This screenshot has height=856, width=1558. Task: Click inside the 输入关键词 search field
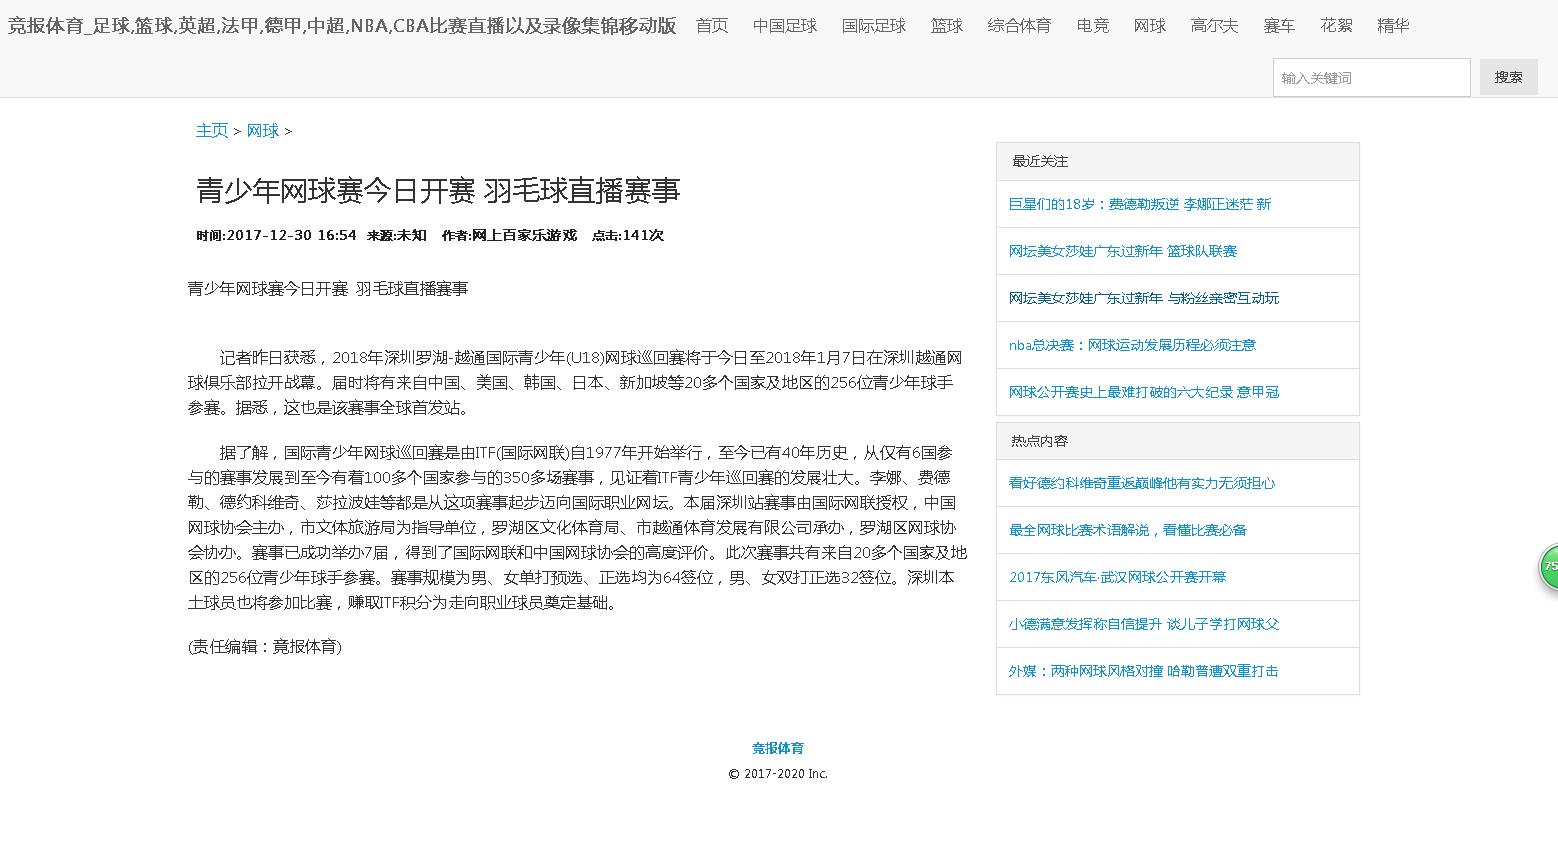tap(1370, 78)
